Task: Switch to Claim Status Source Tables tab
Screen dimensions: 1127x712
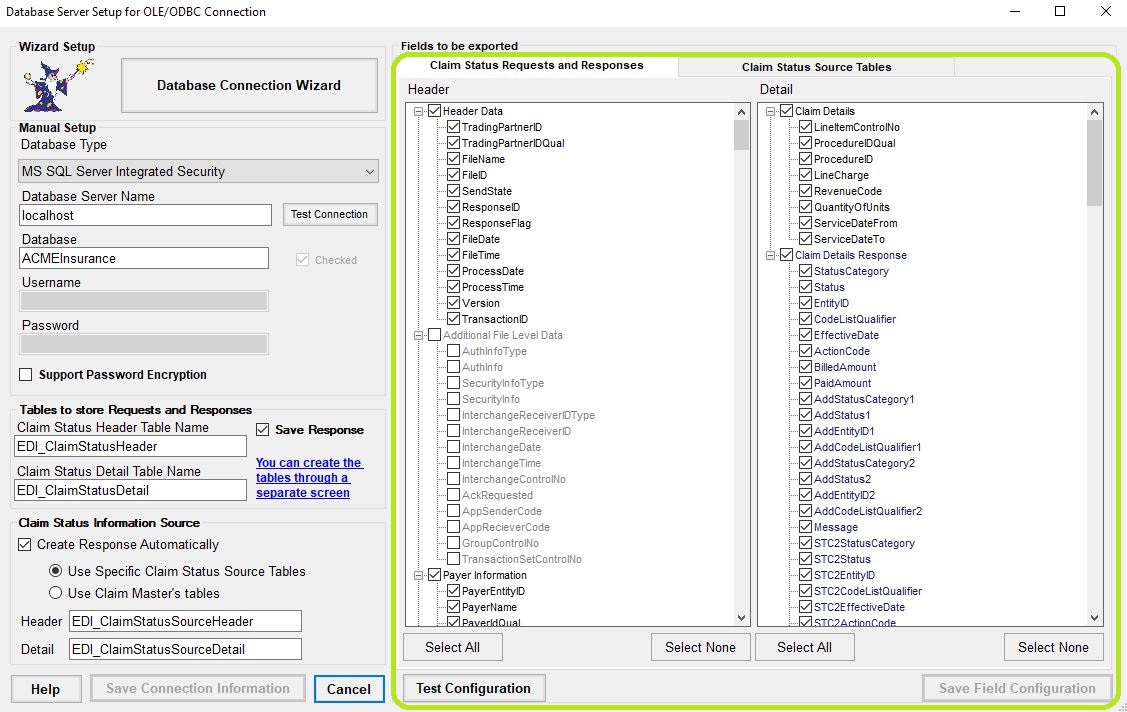Action: tap(816, 67)
